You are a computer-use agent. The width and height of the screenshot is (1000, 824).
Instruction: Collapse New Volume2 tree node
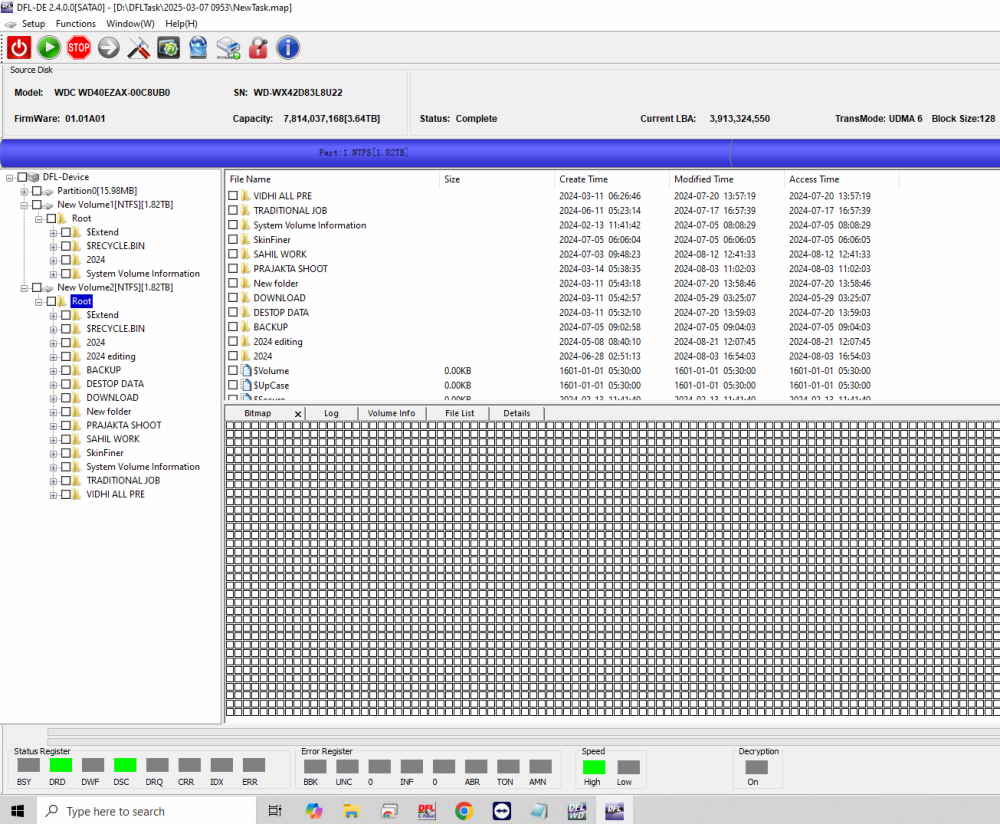[24, 288]
